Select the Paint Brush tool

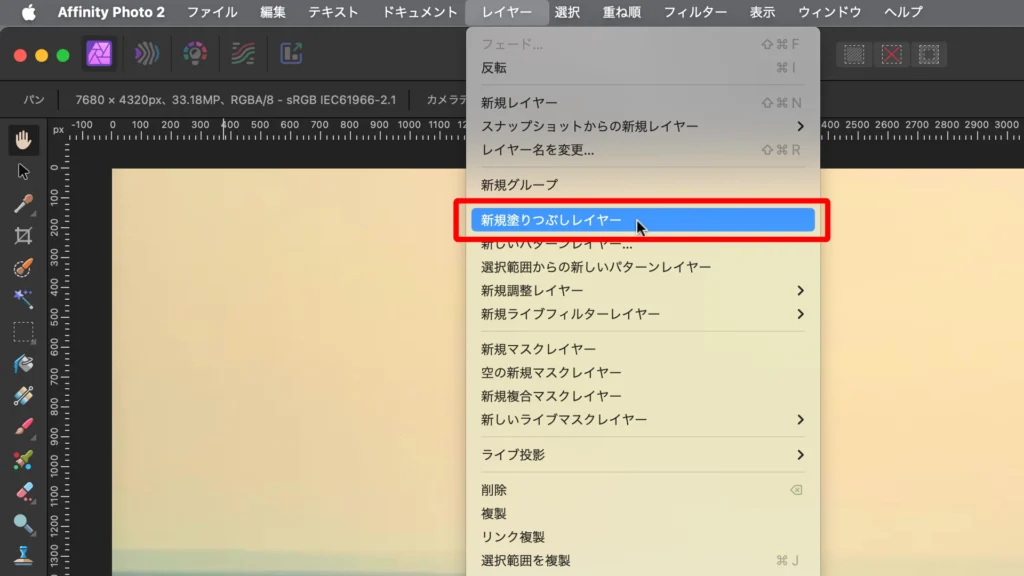tap(23, 428)
